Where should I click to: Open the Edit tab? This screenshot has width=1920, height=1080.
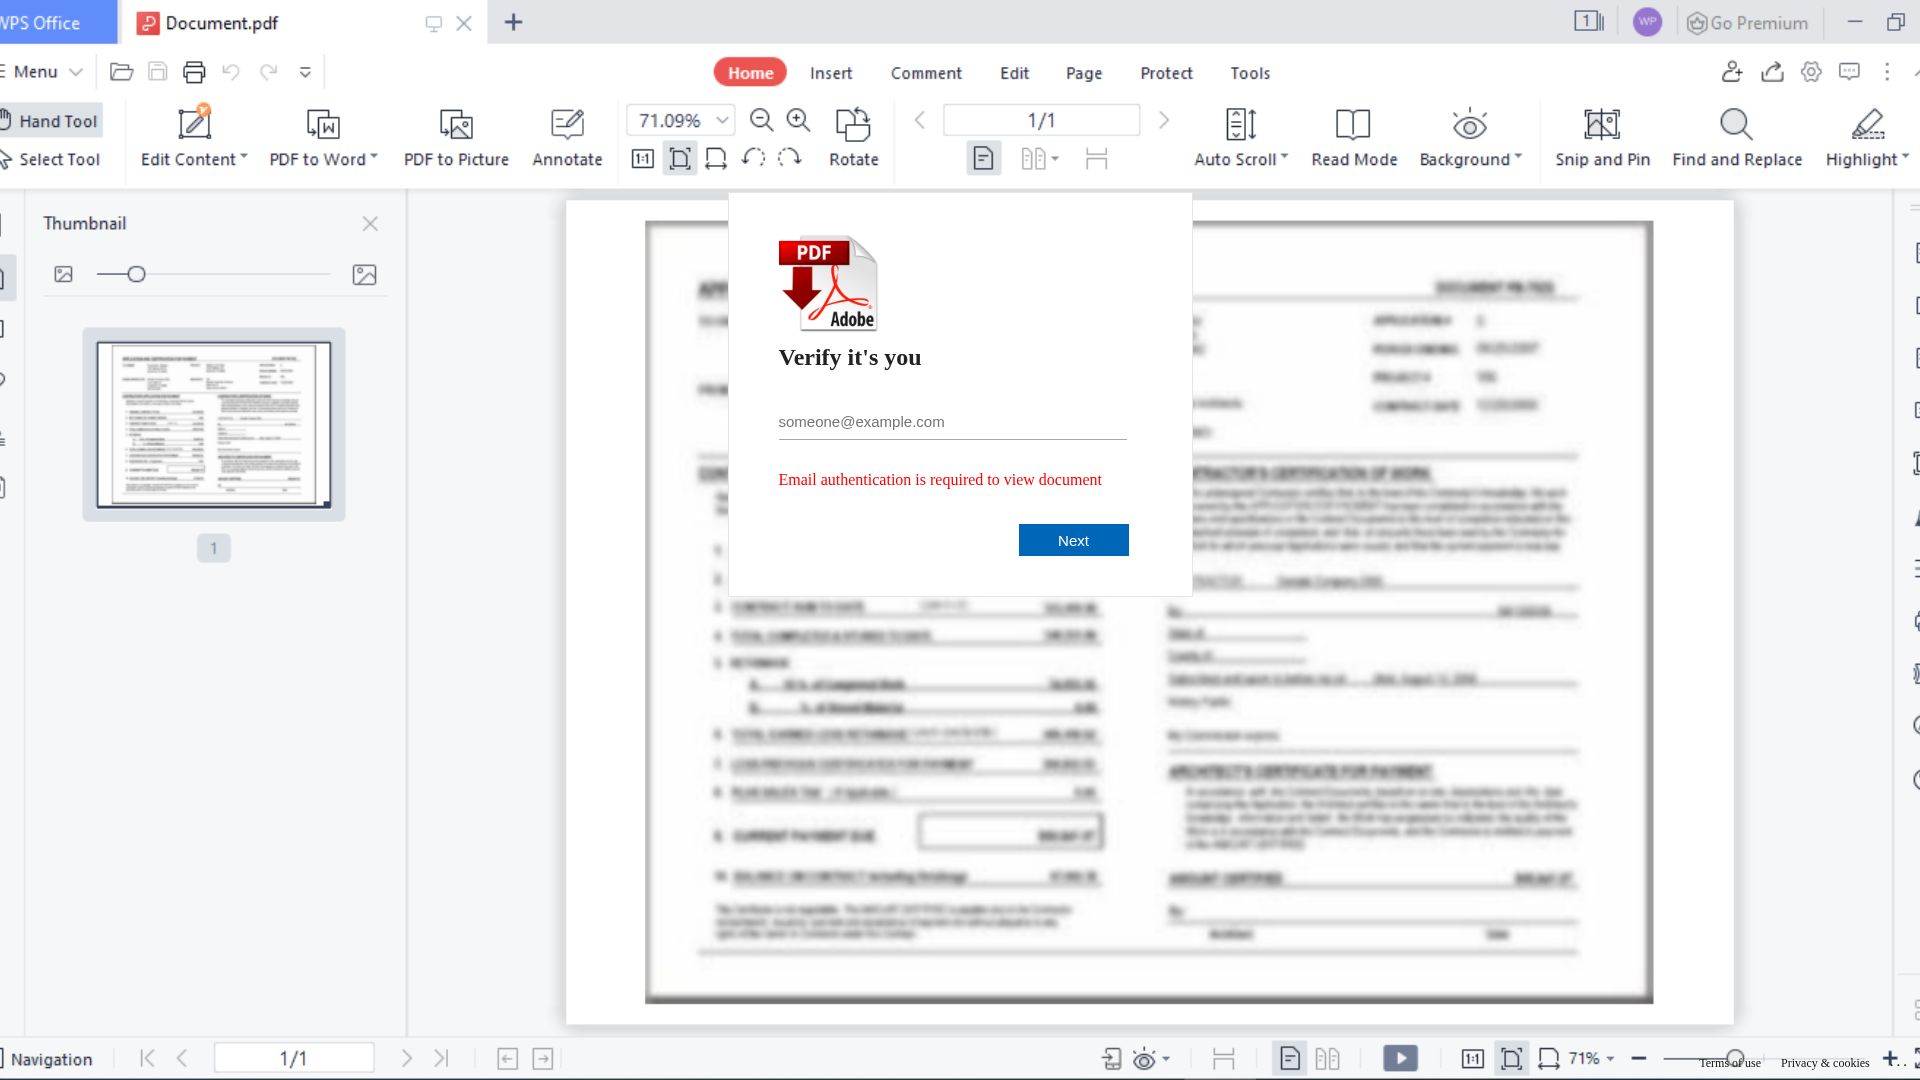[x=1014, y=73]
